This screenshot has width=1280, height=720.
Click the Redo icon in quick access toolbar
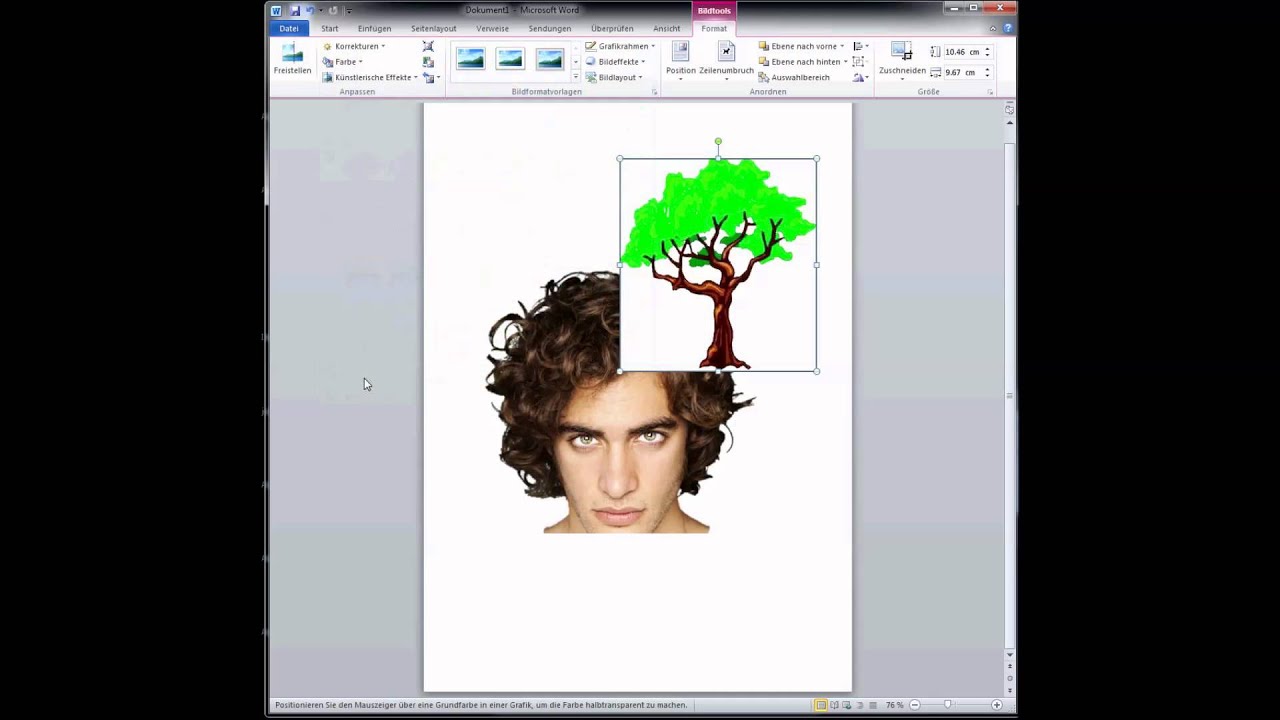pos(333,10)
